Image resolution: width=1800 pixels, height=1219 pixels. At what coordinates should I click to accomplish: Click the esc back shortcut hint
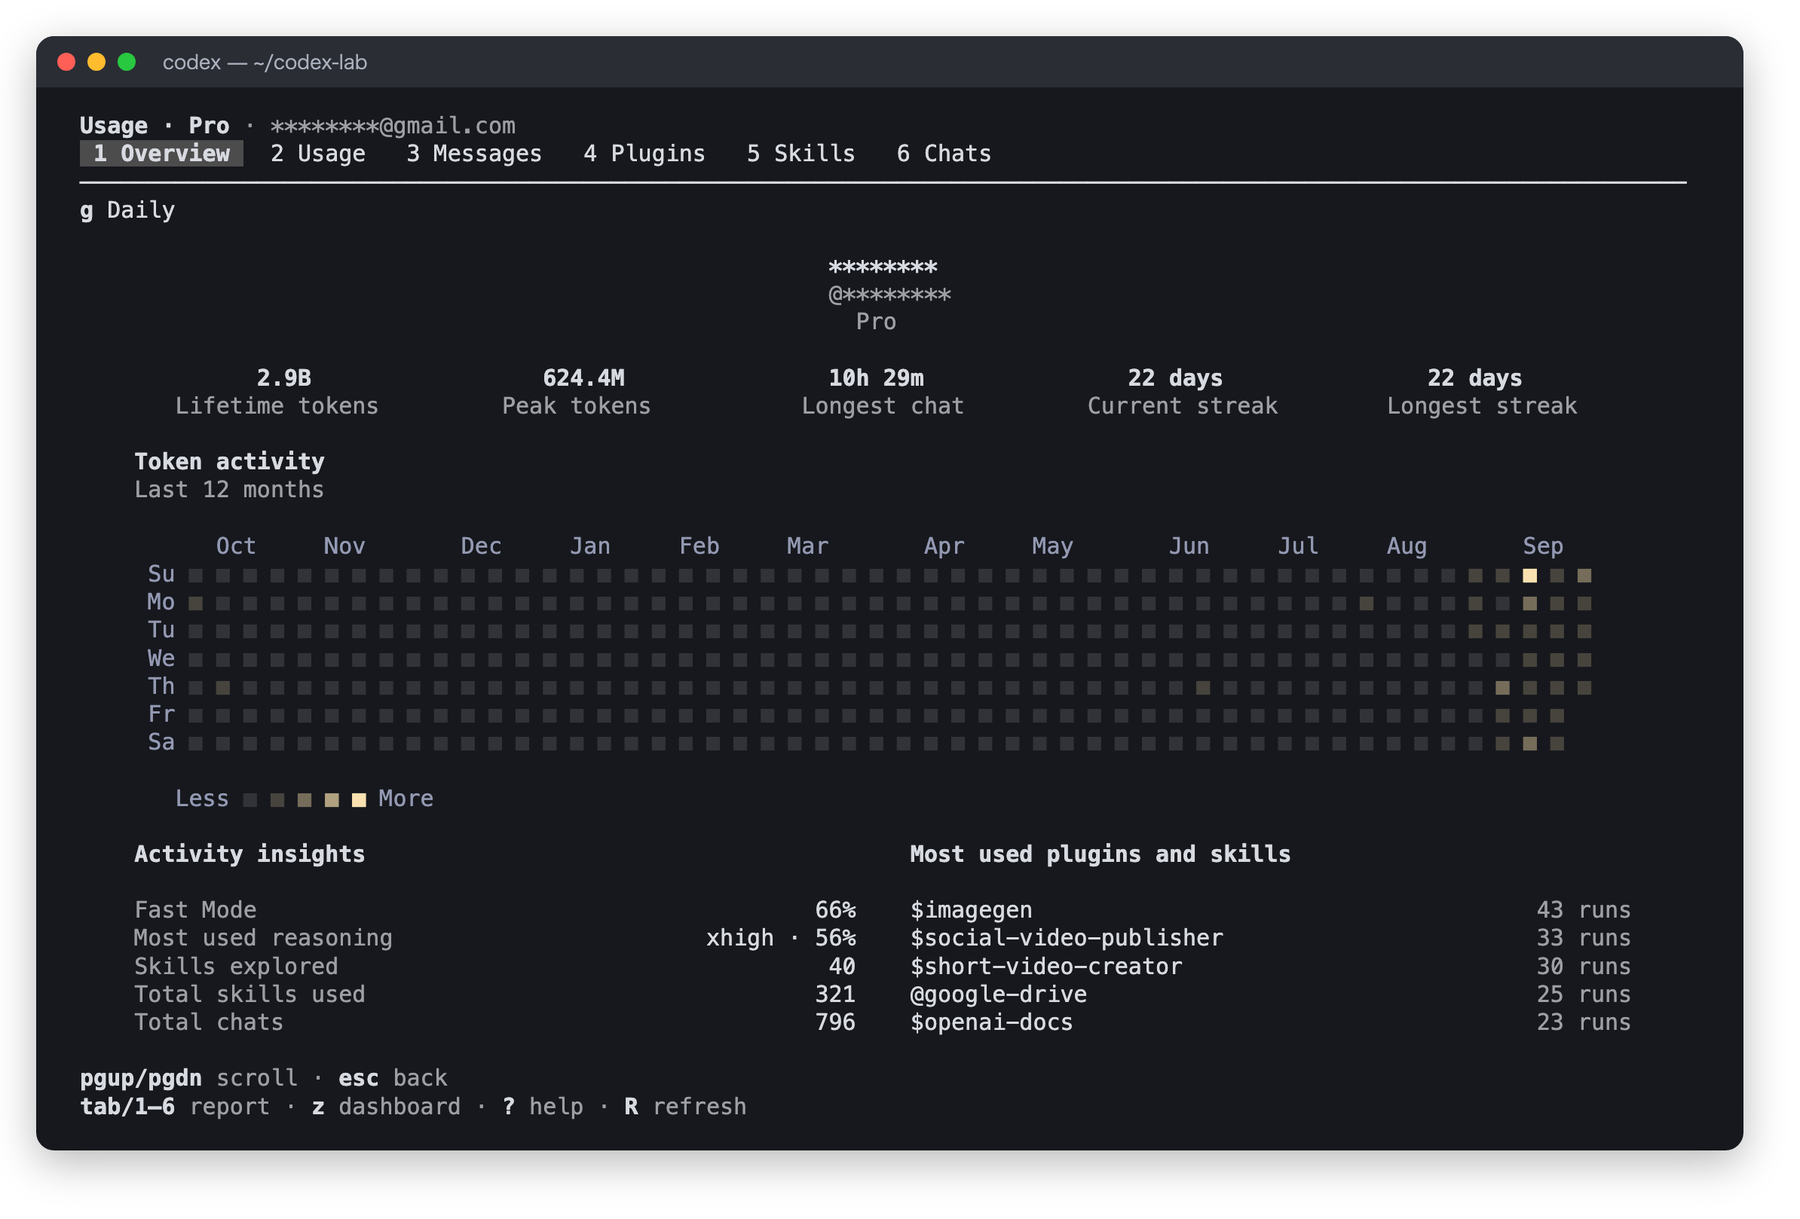[x=393, y=1078]
